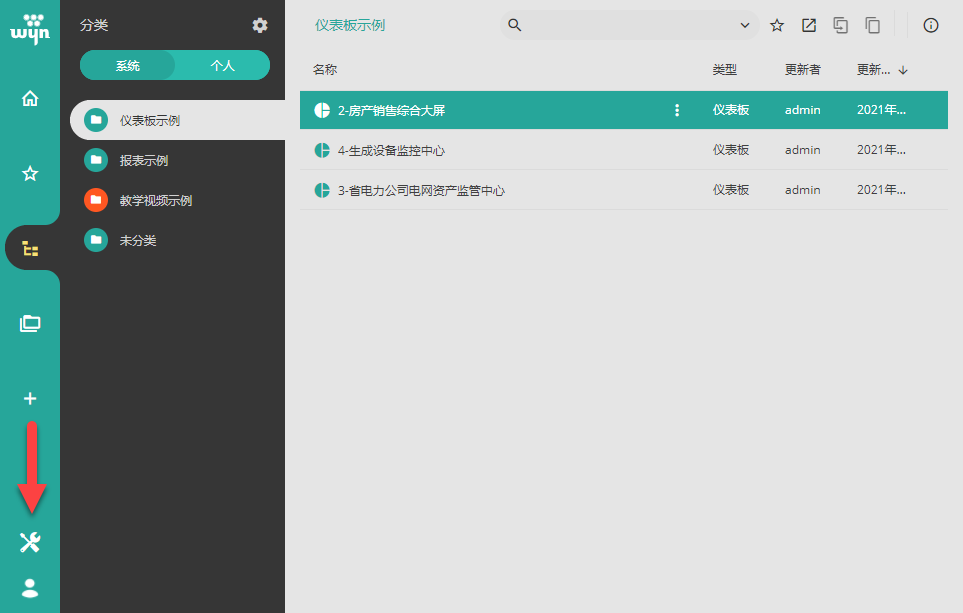Click folder icon of 报表示例
Screen dimensions: 963x613
pos(96,160)
